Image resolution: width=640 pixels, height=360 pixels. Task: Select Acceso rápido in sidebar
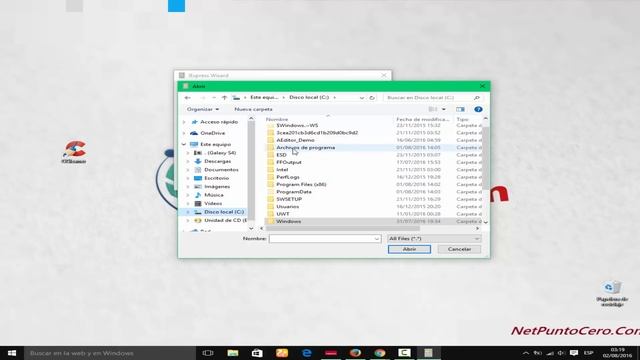(x=219, y=122)
